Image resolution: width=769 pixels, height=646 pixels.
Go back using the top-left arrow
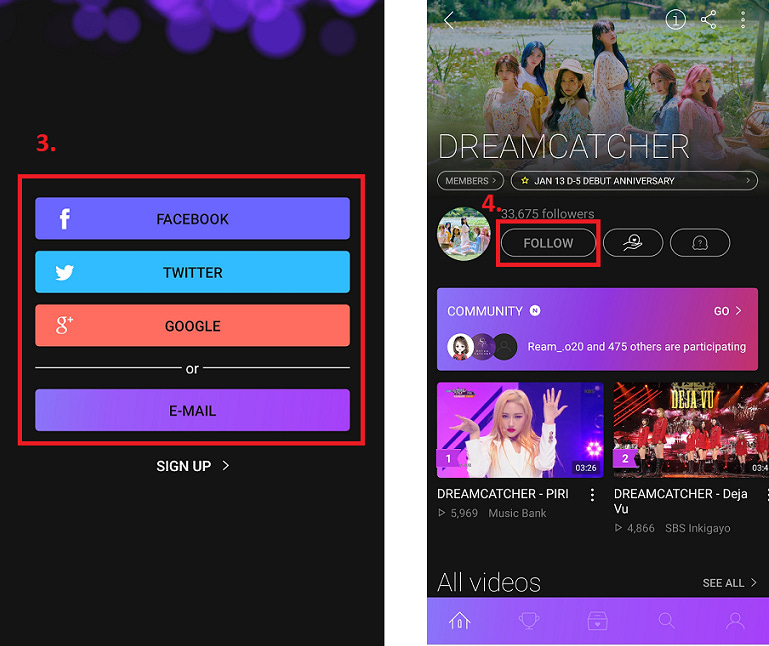coord(449,20)
